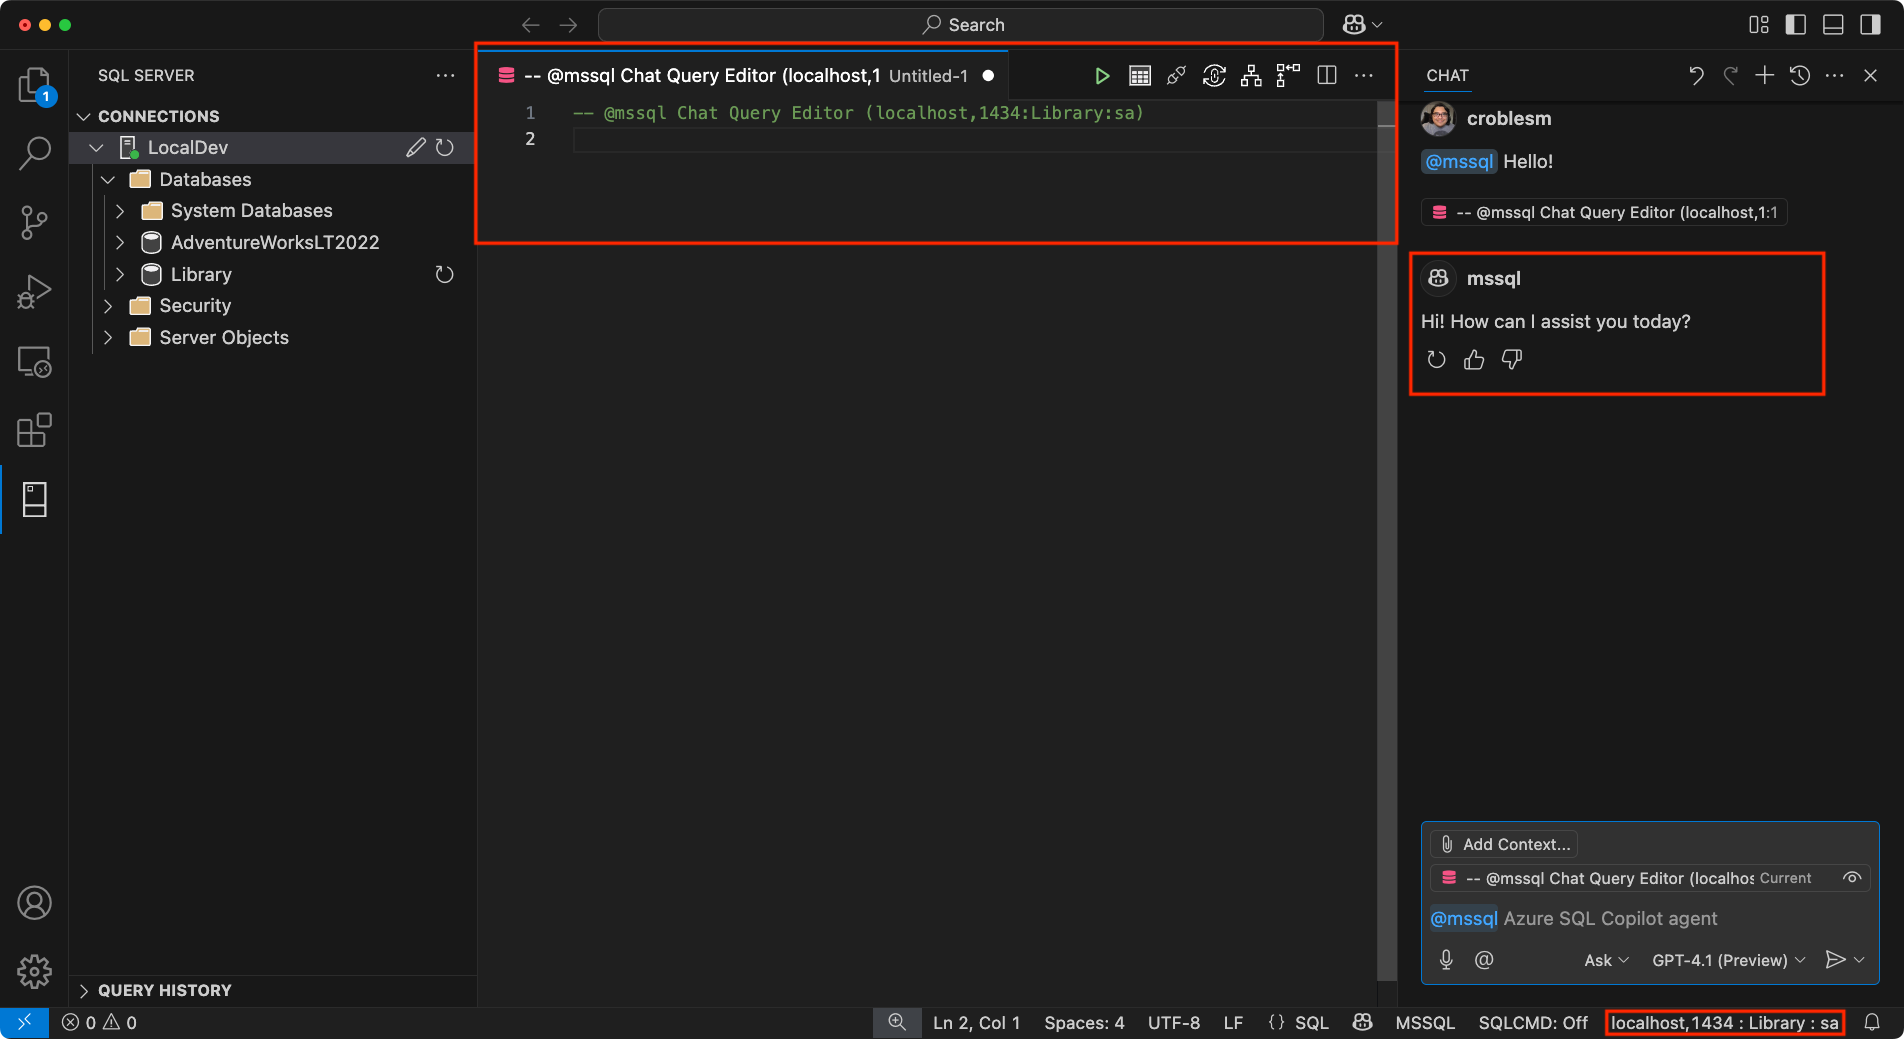
Task: Regenerate the mssql chat response
Action: point(1437,360)
